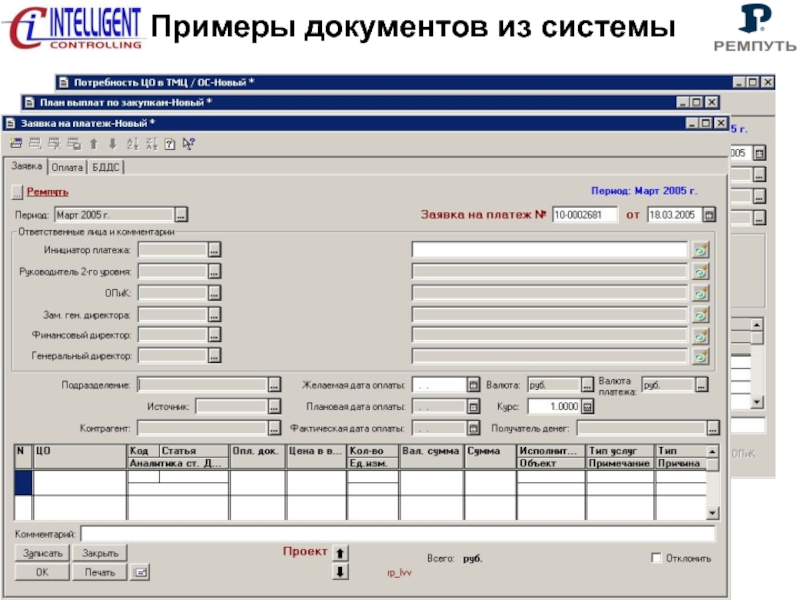Switch to the Оплата tab
Screen dimensions: 800x600
pos(67,167)
